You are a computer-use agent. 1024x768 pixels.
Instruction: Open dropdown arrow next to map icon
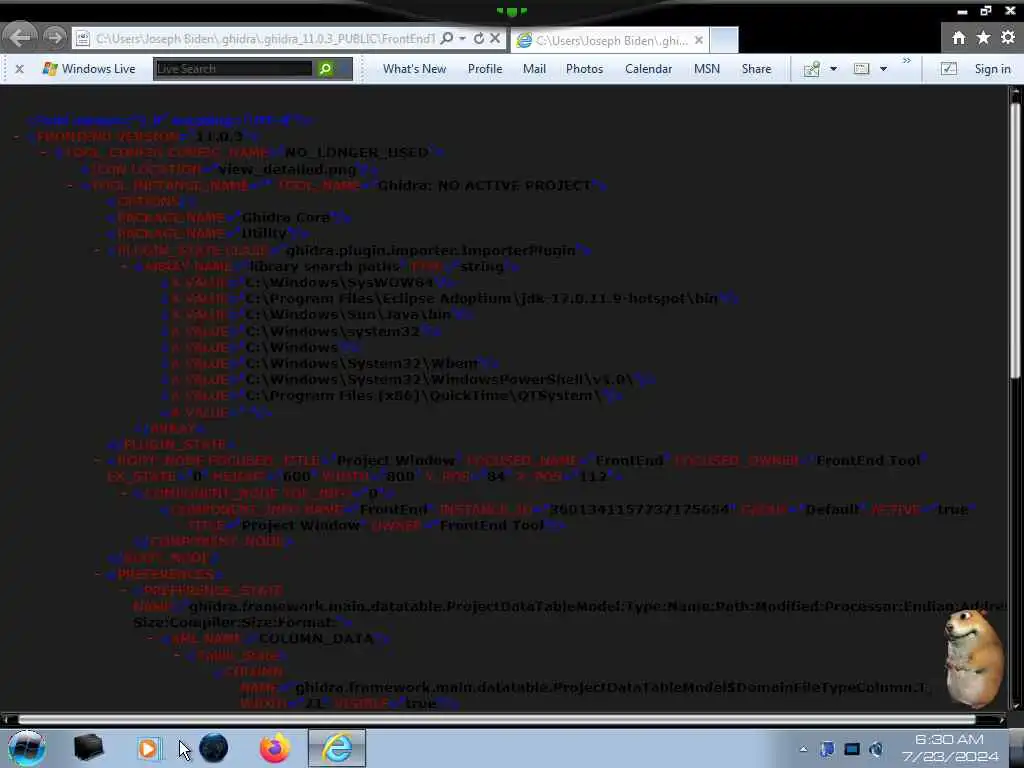(833, 69)
